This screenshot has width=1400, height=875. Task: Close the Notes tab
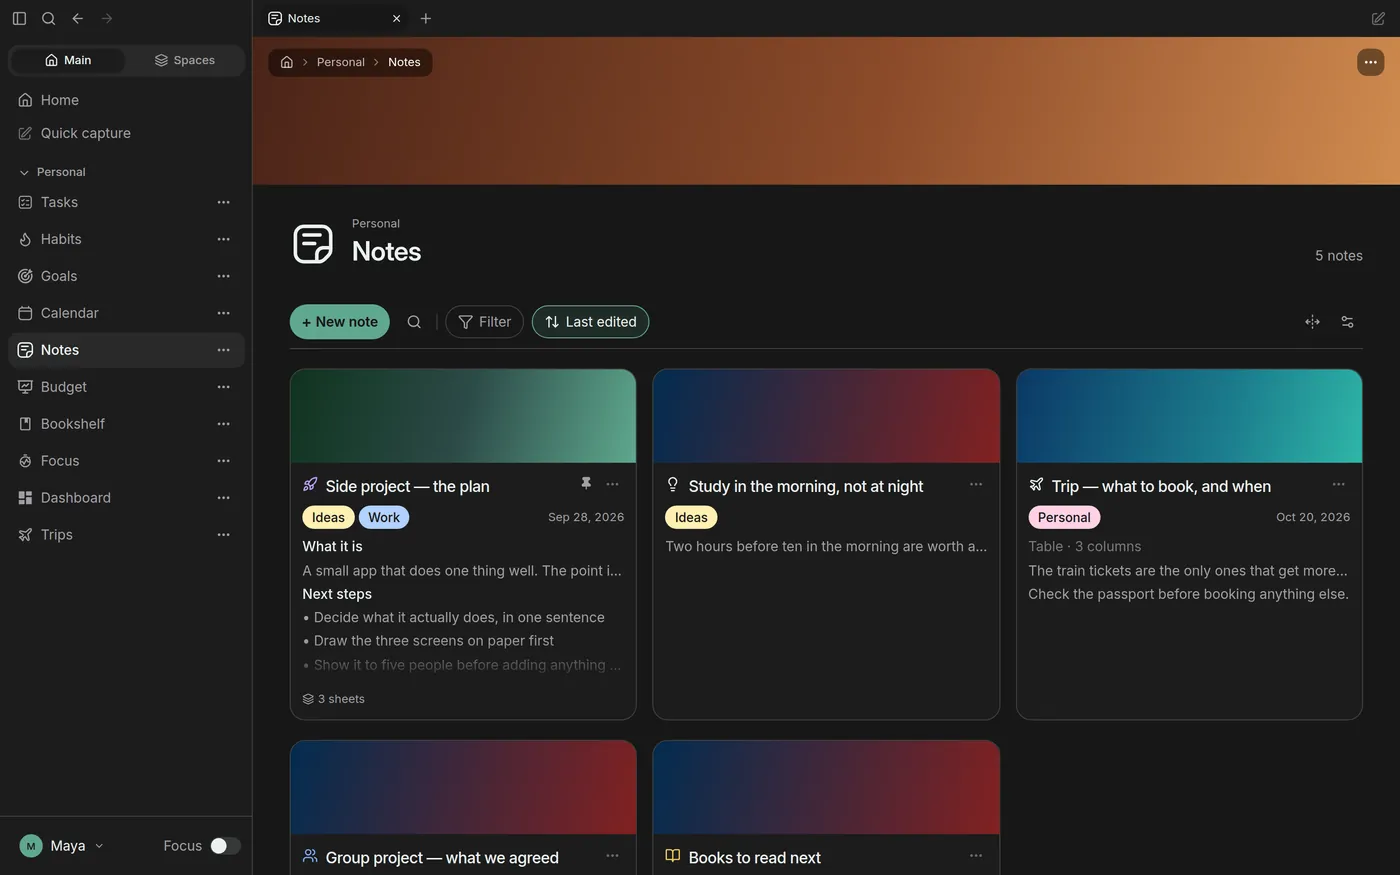point(396,18)
